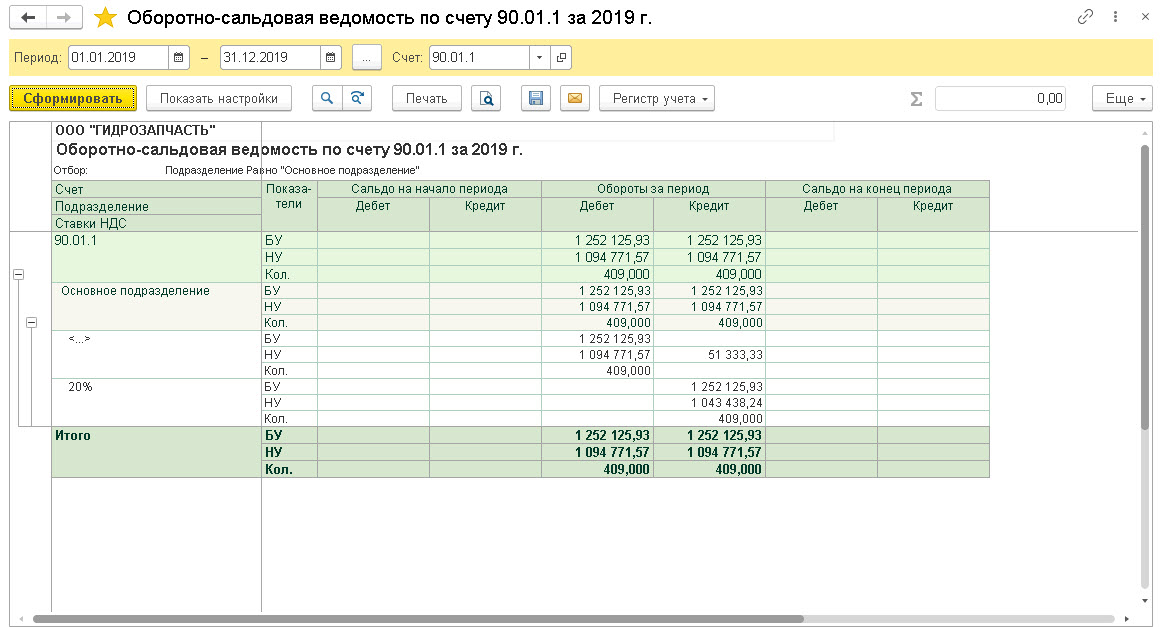Open calendar for end date 31.12.2019
Viewport: 1161px width, 627px height.
(331, 57)
